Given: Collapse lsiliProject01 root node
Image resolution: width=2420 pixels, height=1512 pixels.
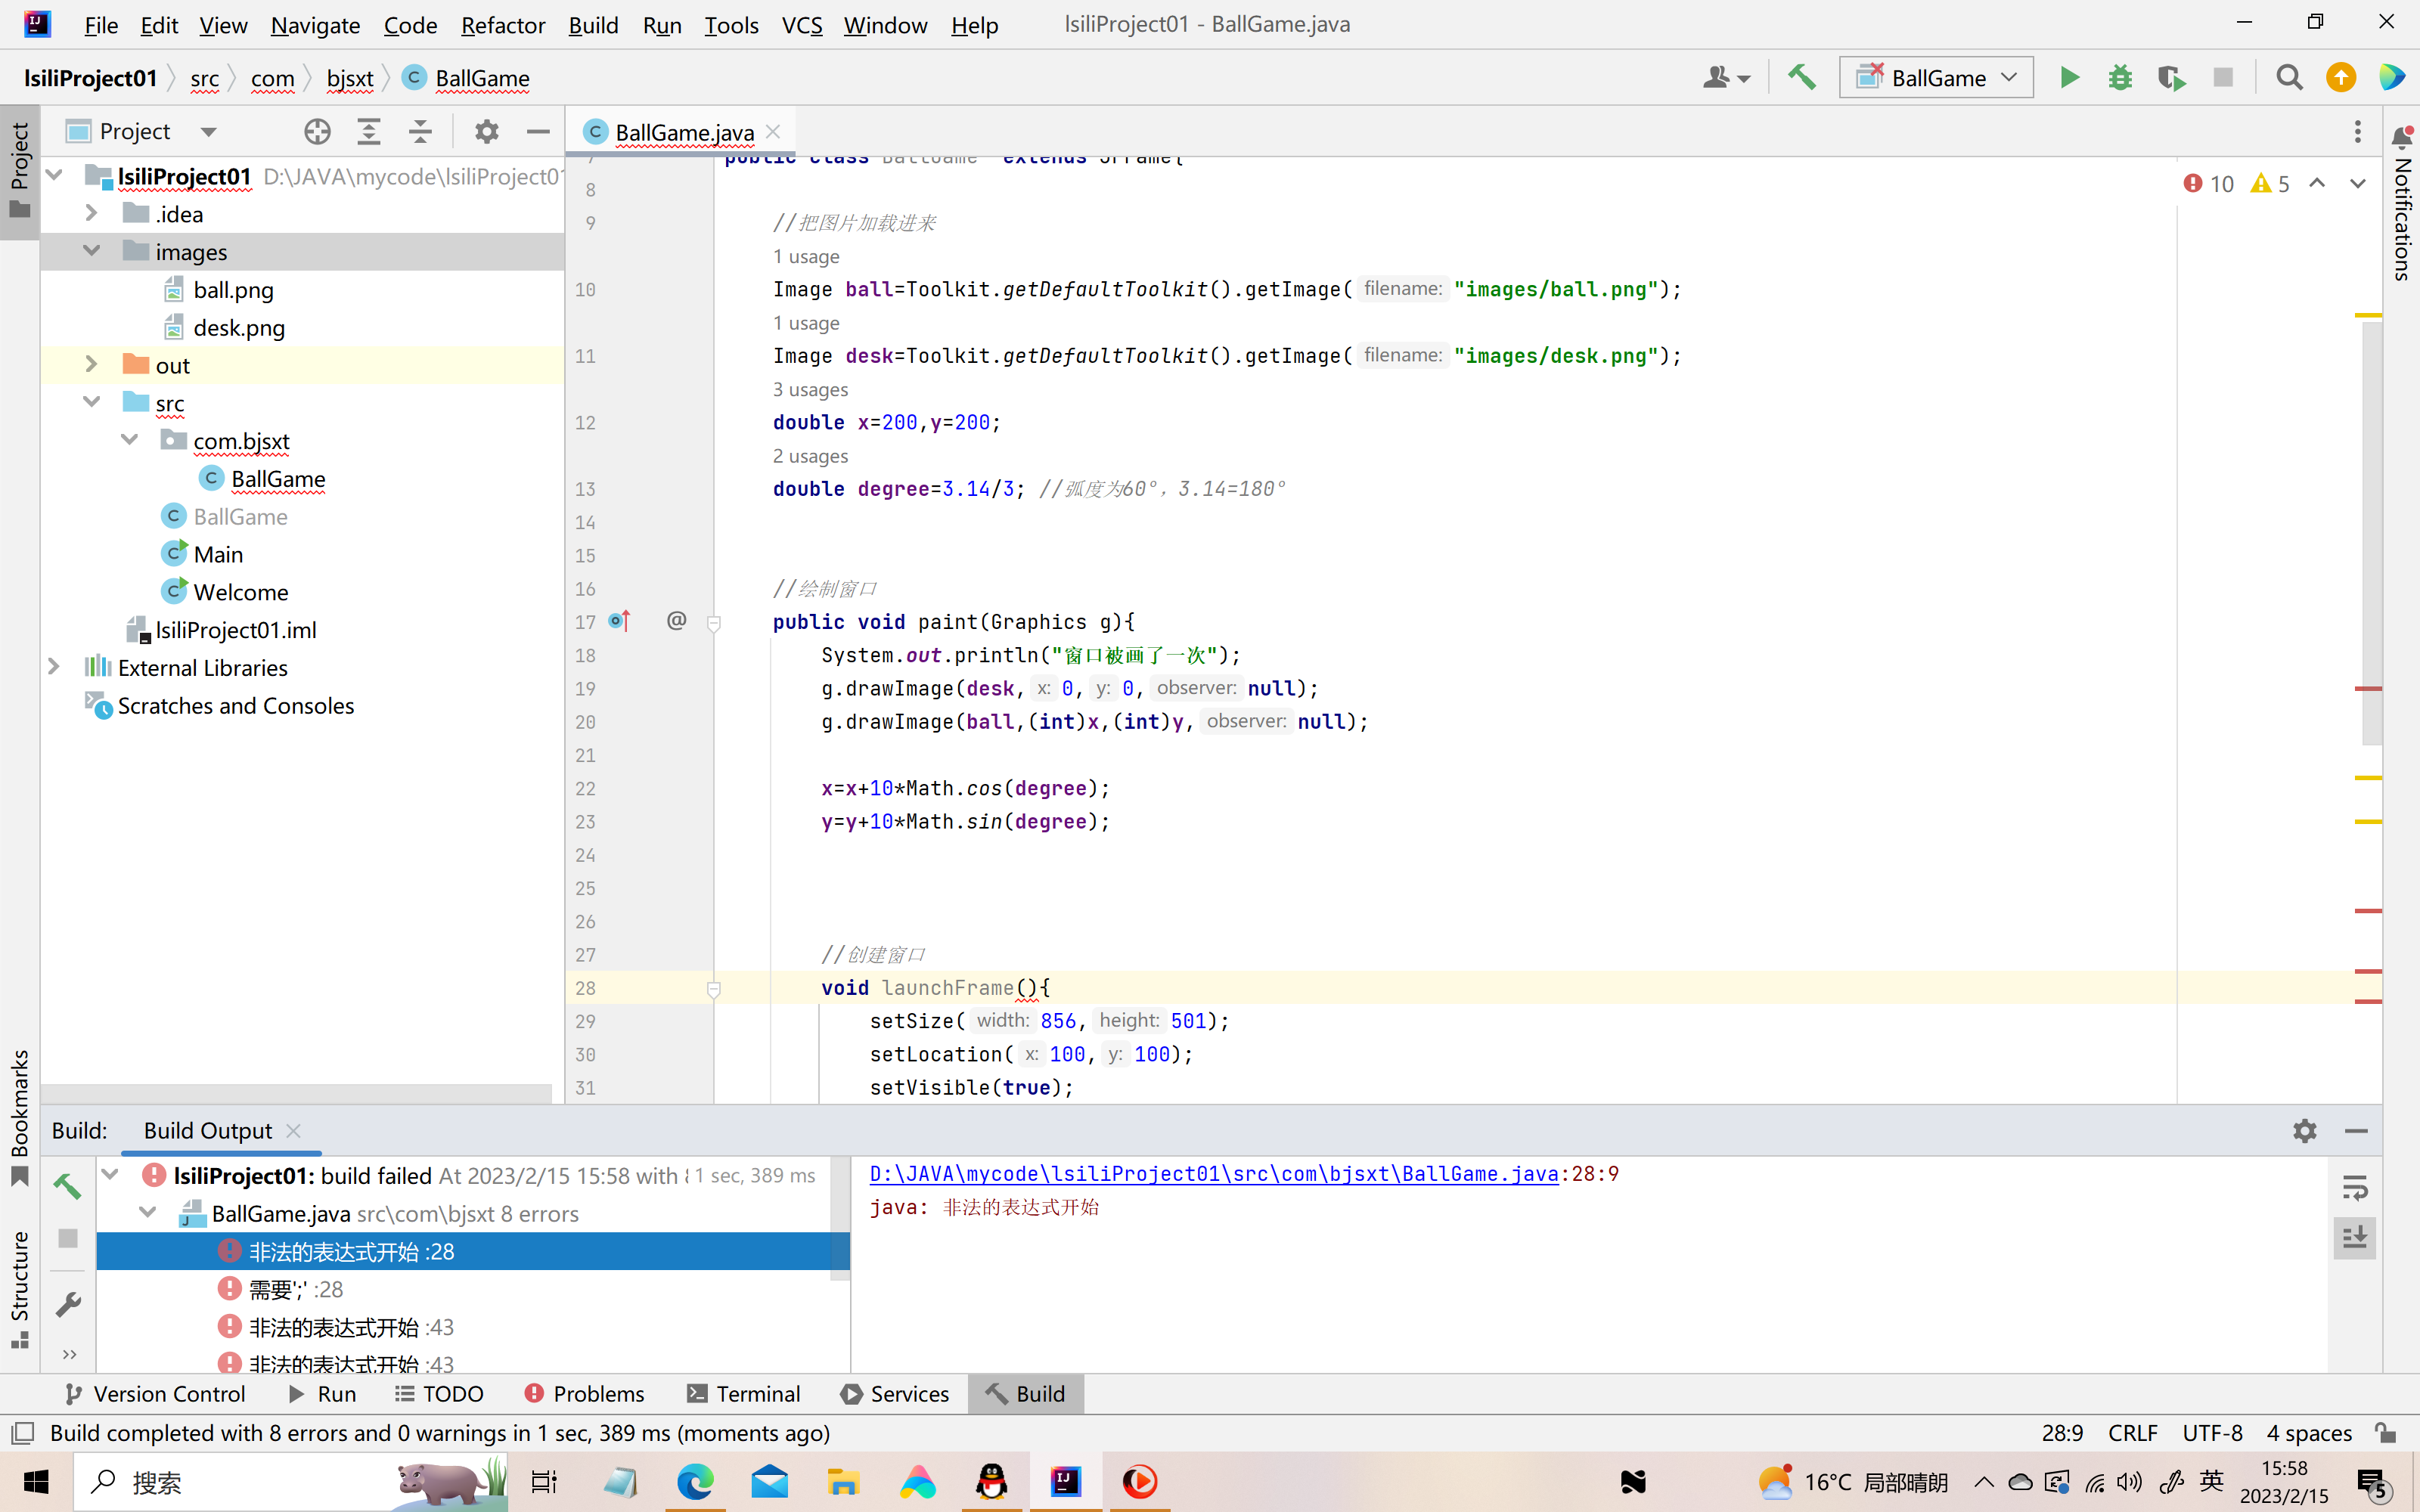Looking at the screenshot, I should (55, 176).
